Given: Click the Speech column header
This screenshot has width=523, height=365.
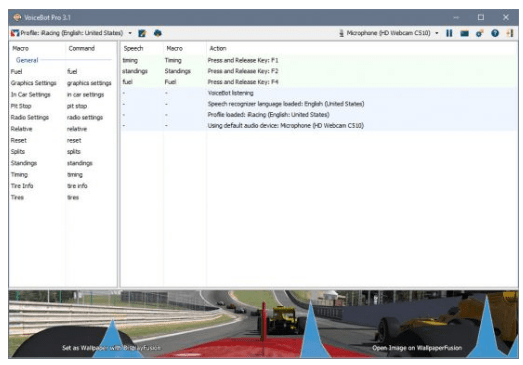Looking at the screenshot, I should [133, 48].
